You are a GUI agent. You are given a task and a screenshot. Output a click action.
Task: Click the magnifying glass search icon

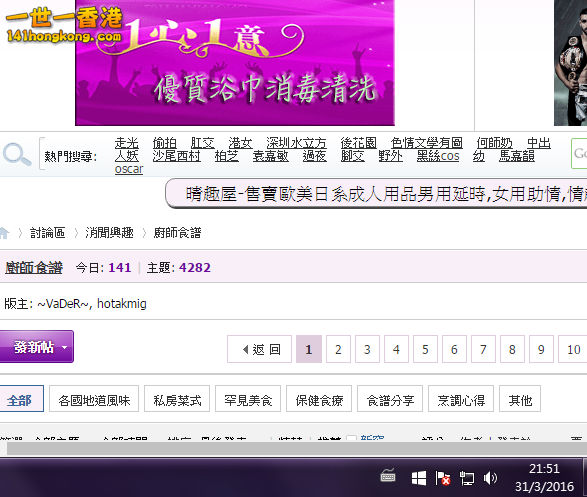point(16,154)
